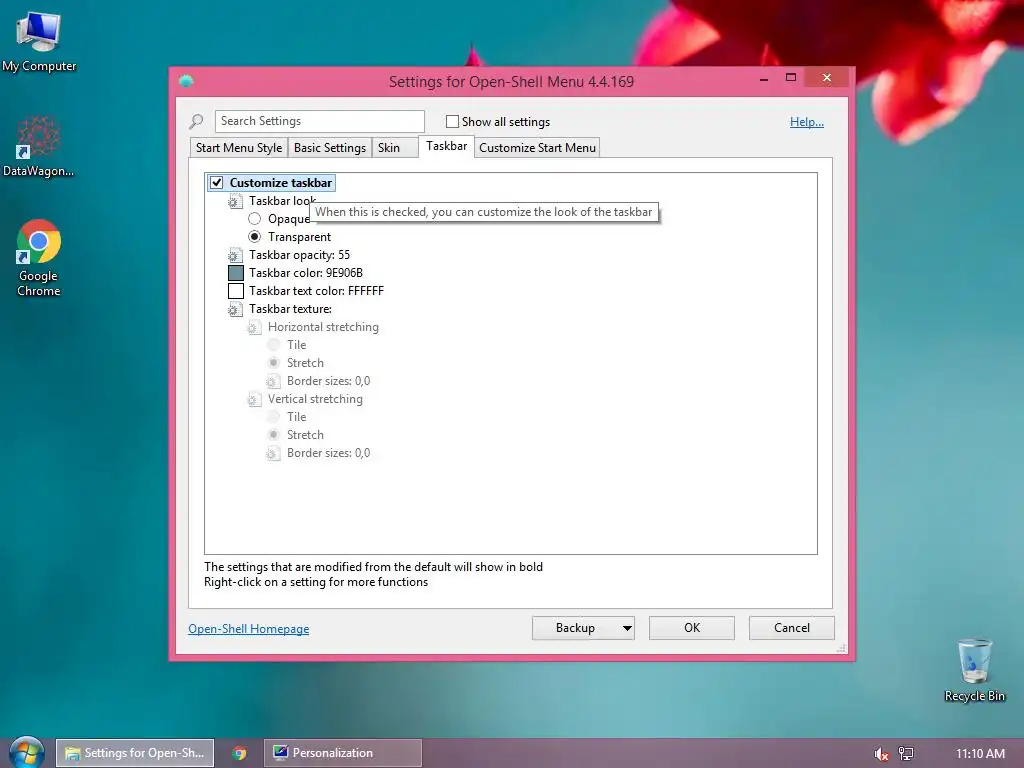
Task: Click the gear icon beside Horizontal stretching
Action: click(254, 327)
